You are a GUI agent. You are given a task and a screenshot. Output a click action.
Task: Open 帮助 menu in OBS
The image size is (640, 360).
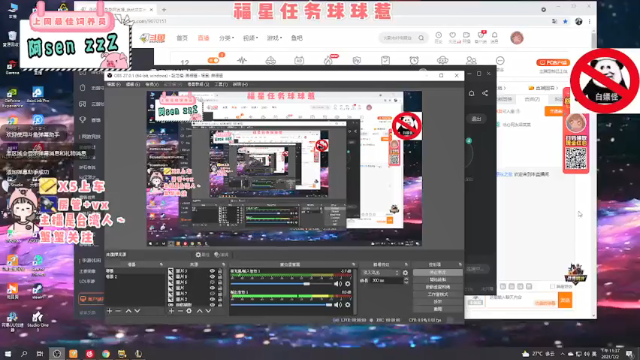point(240,84)
